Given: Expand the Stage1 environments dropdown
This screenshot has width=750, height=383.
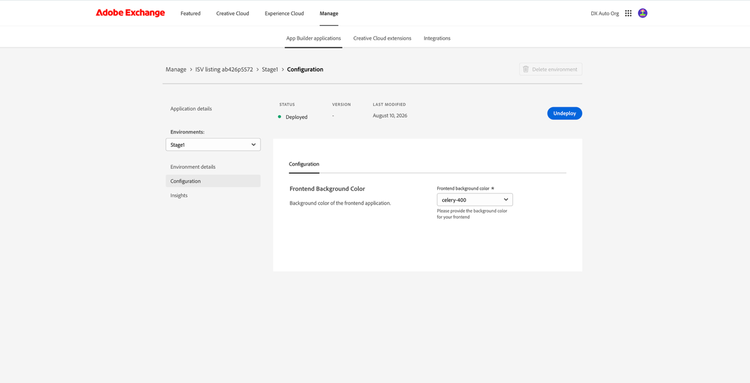Looking at the screenshot, I should [x=213, y=145].
